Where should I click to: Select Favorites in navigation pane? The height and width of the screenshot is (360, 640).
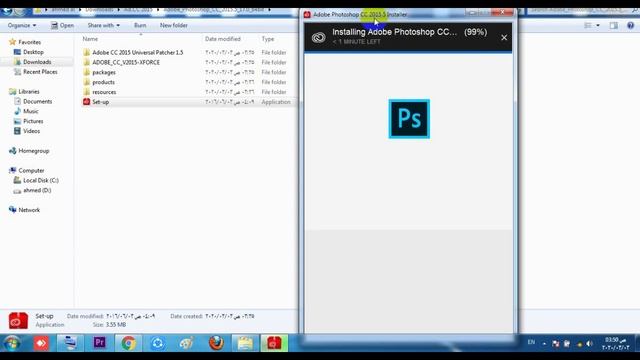[29, 42]
